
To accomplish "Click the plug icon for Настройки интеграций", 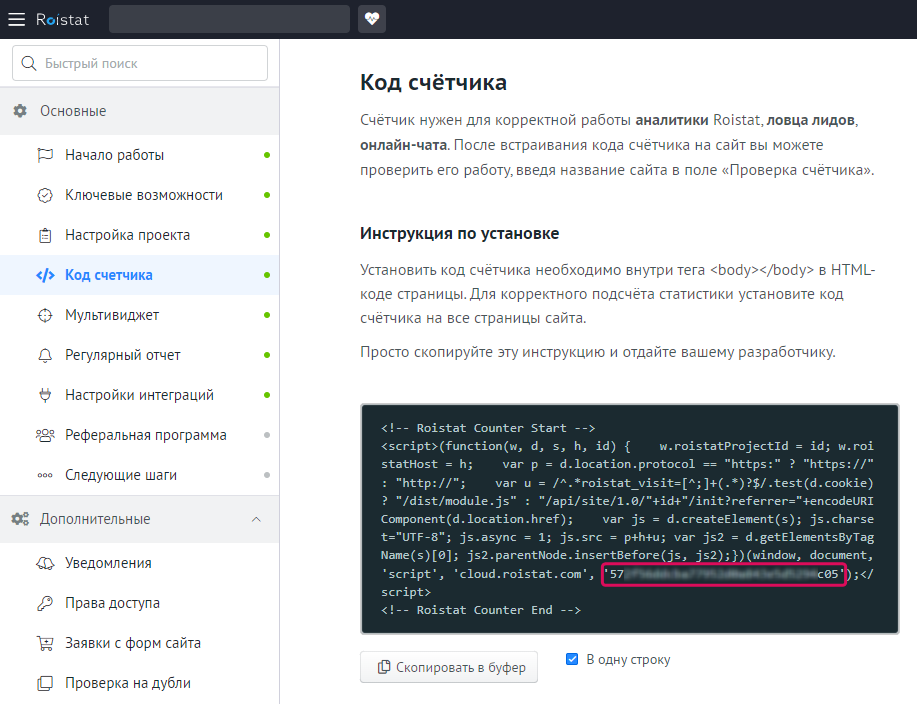I will pos(45,395).
